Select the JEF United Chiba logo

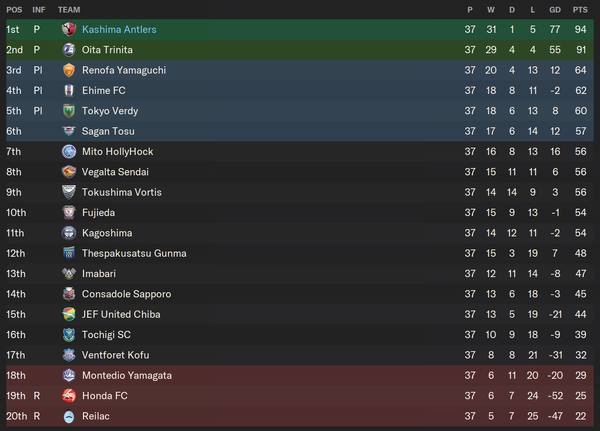(x=69, y=314)
